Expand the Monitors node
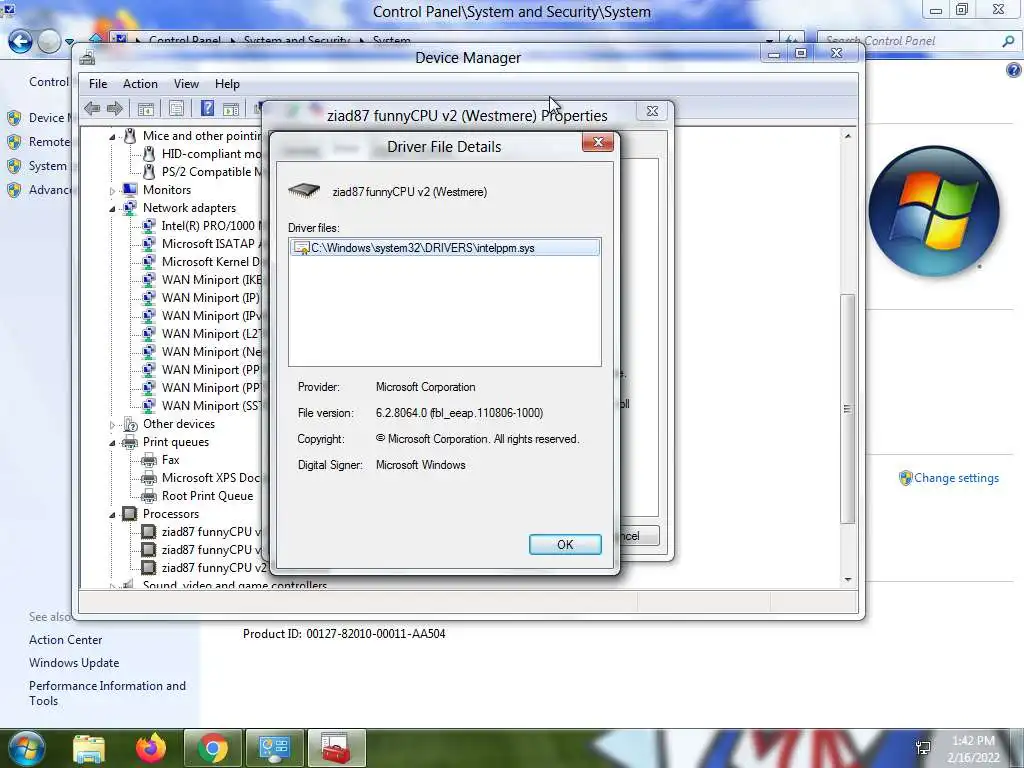The image size is (1024, 768). pos(112,191)
